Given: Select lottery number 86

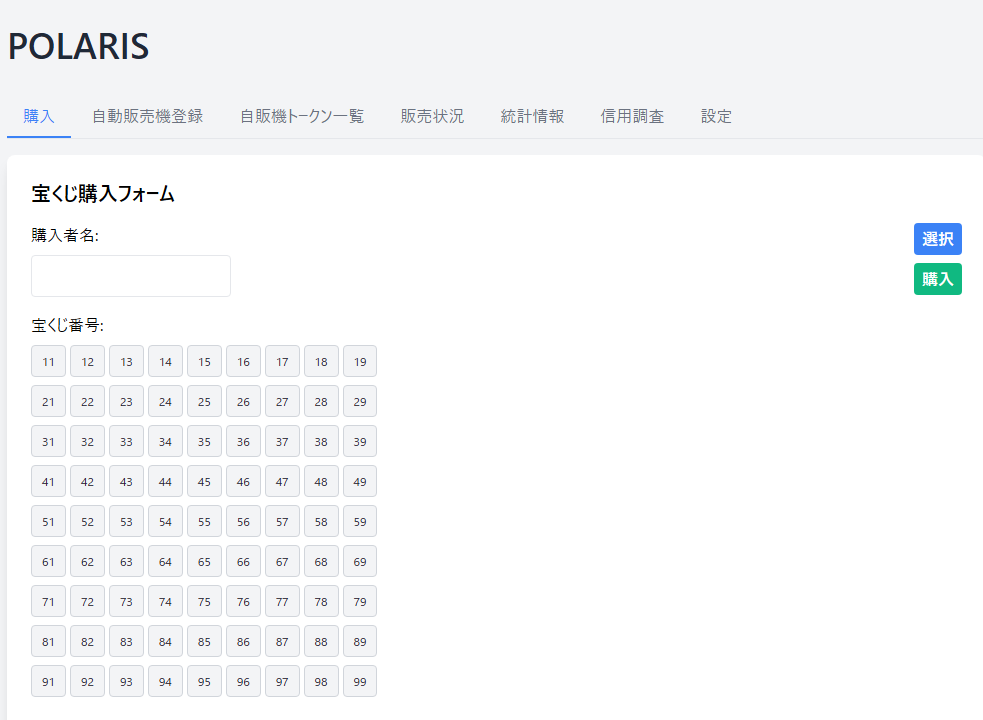Looking at the screenshot, I should coord(243,642).
